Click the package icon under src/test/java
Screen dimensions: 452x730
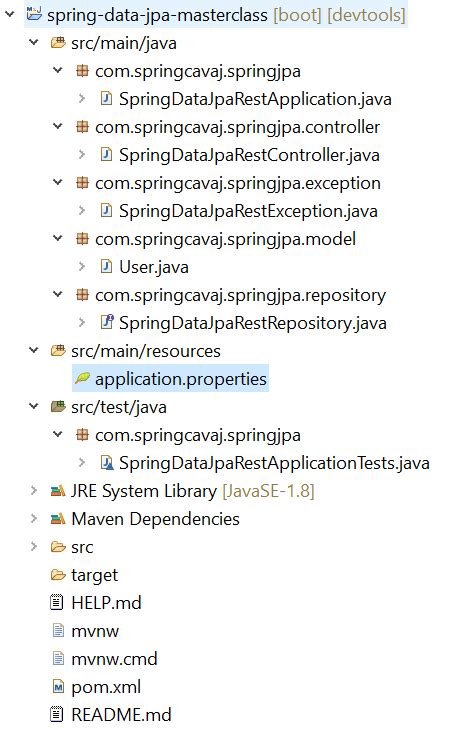(x=82, y=435)
